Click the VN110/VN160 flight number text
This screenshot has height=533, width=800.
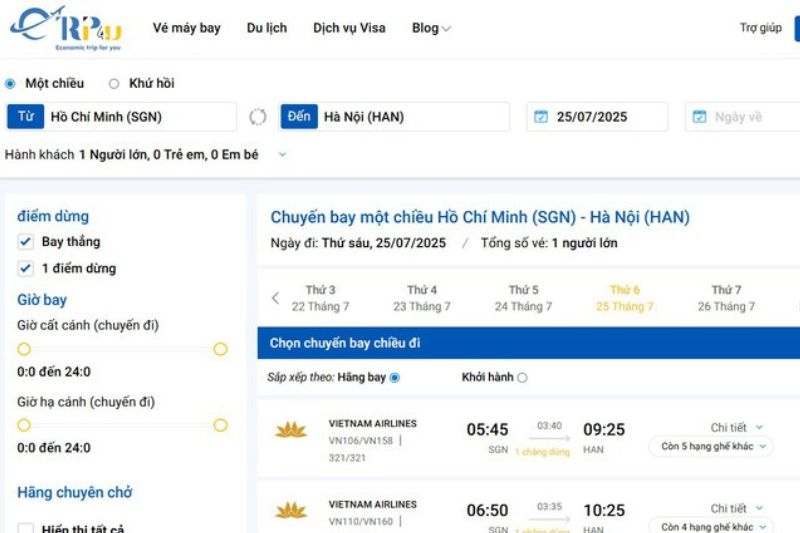[x=361, y=521]
